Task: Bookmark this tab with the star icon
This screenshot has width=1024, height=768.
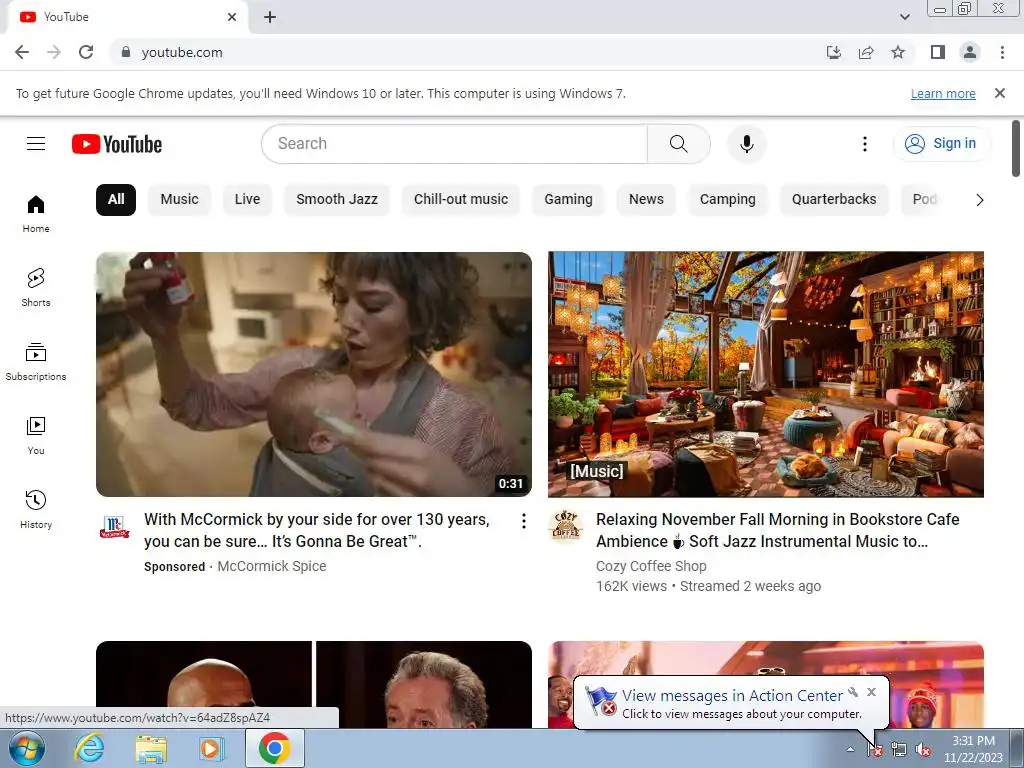Action: [898, 52]
